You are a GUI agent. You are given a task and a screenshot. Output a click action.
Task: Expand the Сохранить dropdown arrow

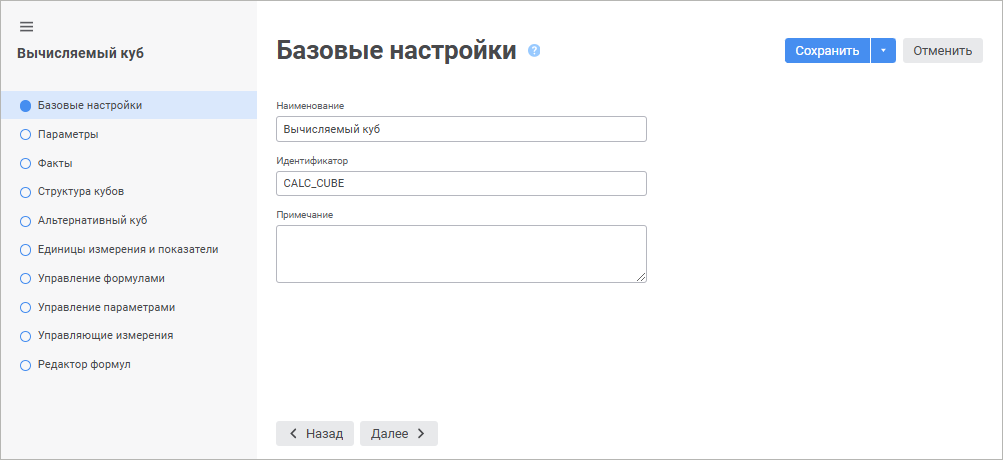[x=883, y=51]
